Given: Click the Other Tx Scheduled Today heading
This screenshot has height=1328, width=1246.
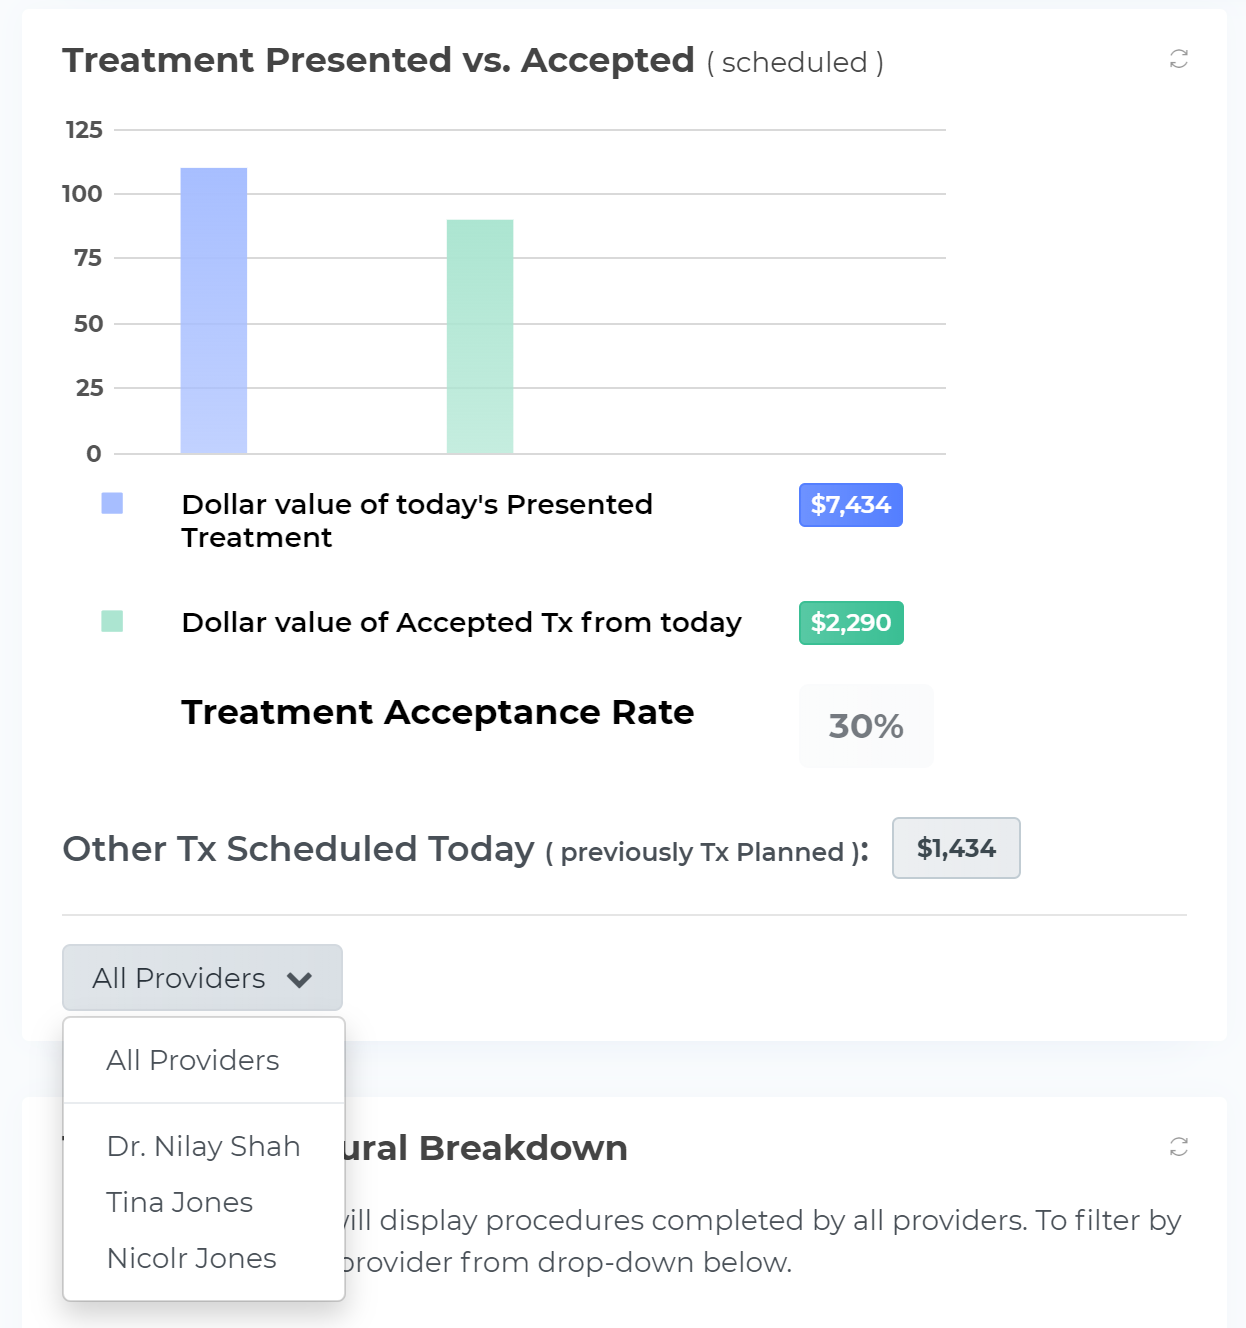Looking at the screenshot, I should click(298, 849).
